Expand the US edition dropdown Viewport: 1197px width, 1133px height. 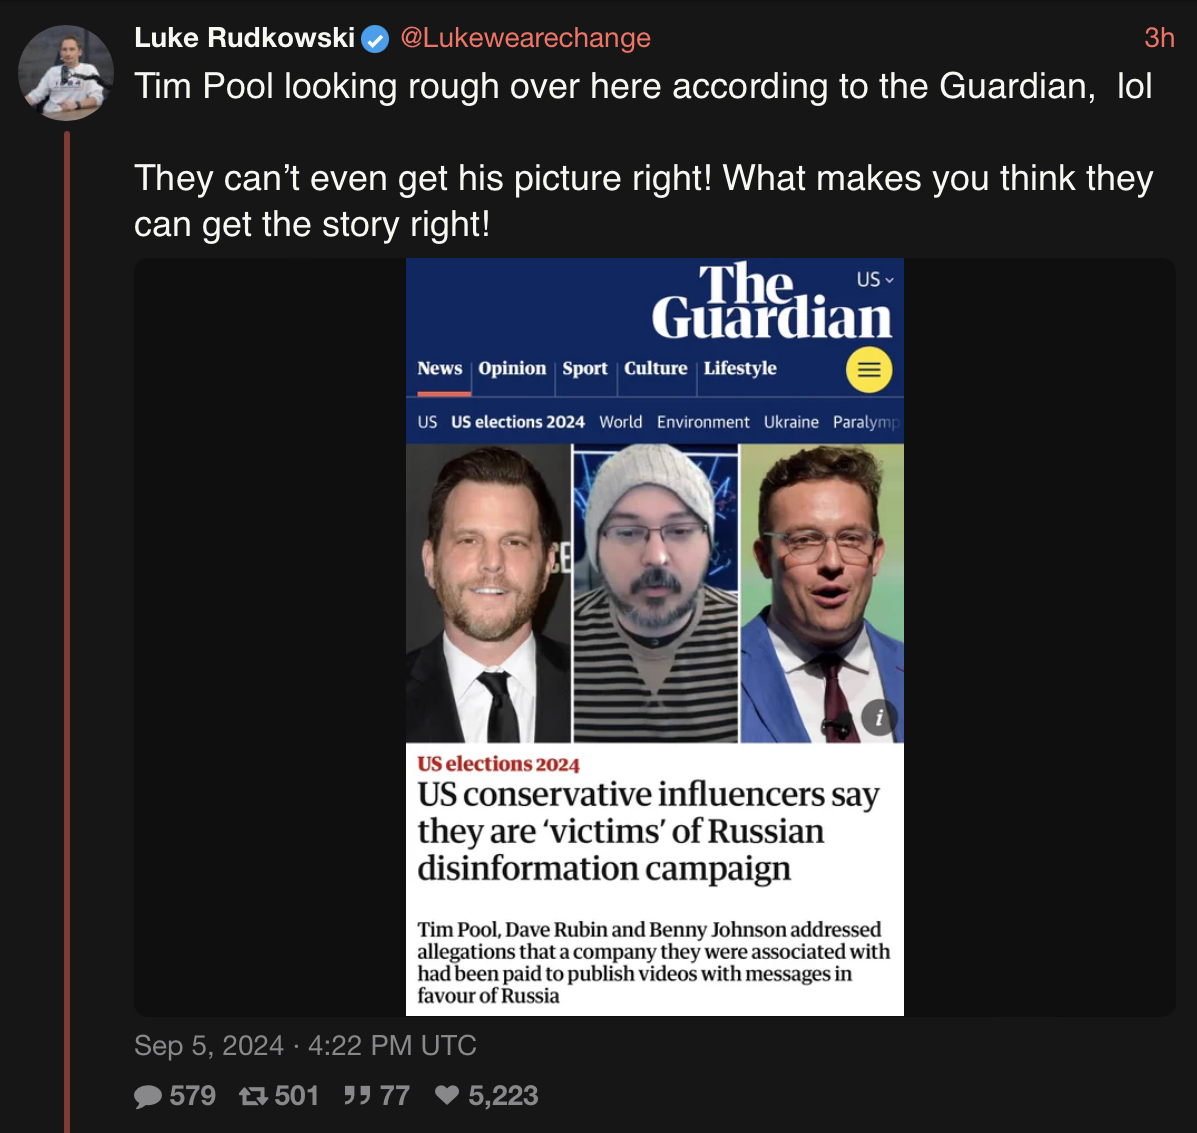[875, 279]
